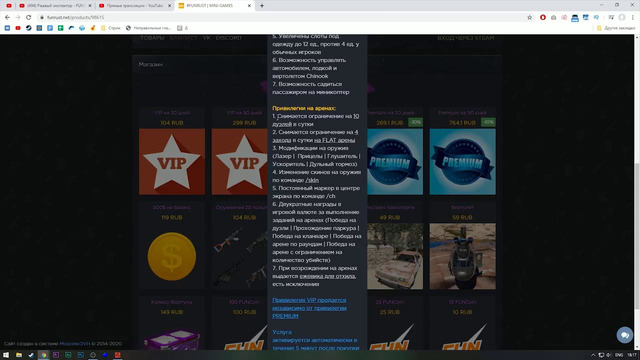Select the Premium 269.1 RUB product image
Viewport: 640px width, 360px height.
395,162
